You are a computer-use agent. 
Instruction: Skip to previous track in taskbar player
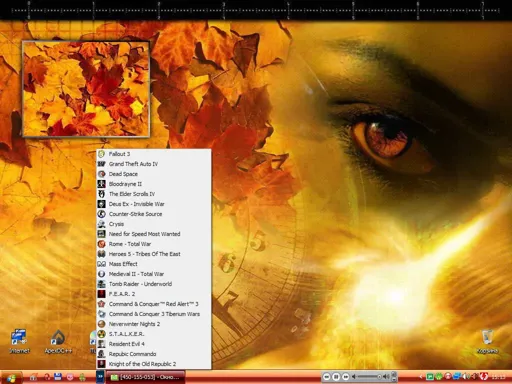(327, 377)
